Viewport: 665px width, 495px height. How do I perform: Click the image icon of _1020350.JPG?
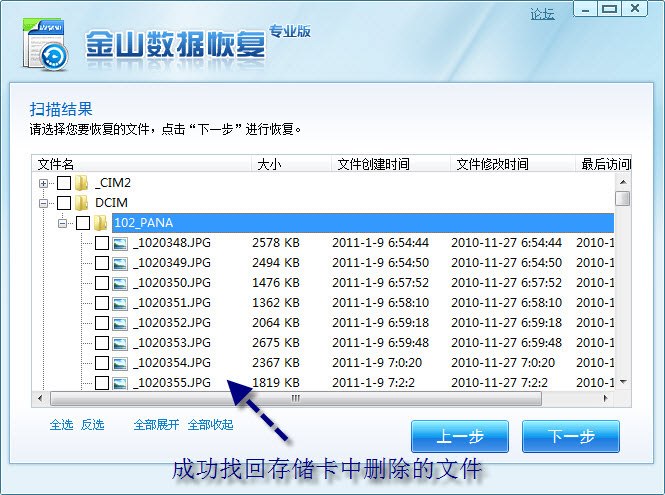(x=120, y=283)
